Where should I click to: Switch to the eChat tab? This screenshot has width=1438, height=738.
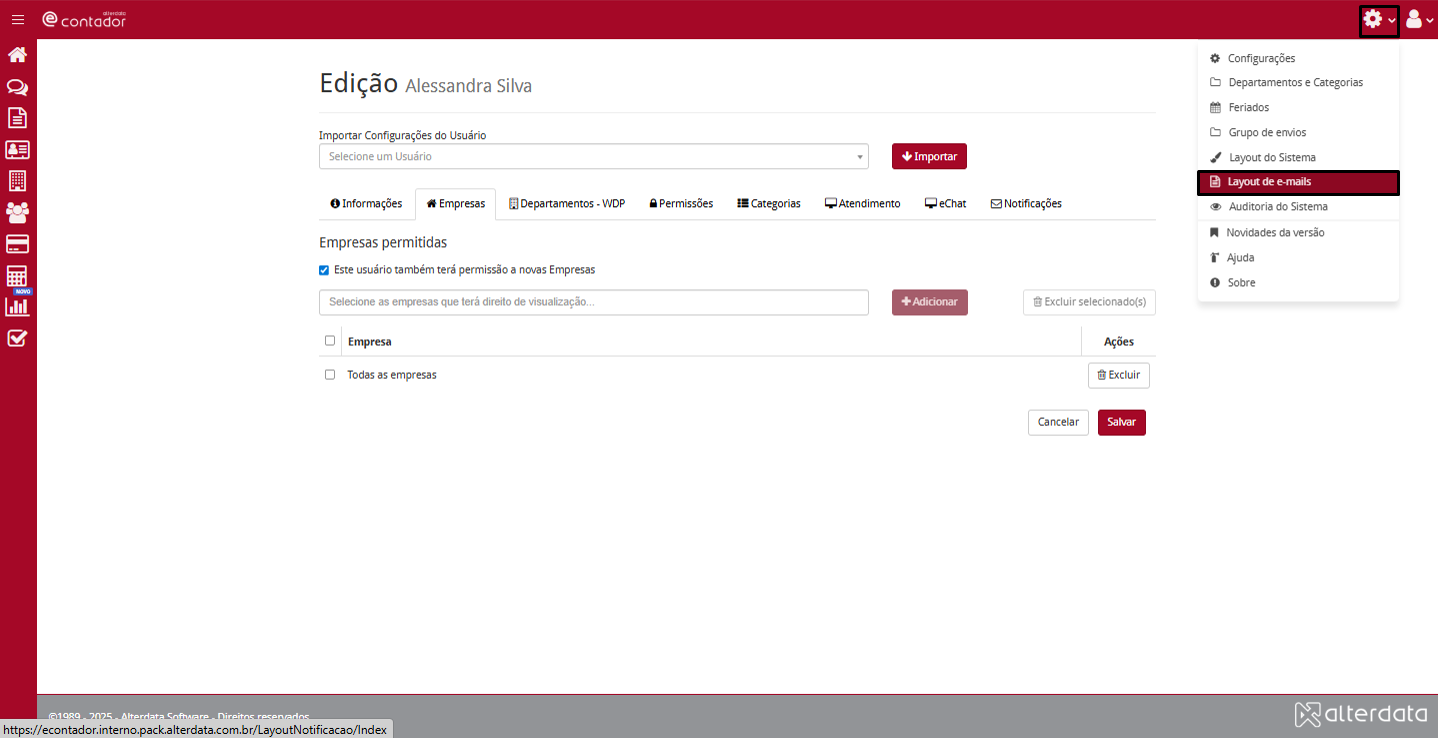946,203
